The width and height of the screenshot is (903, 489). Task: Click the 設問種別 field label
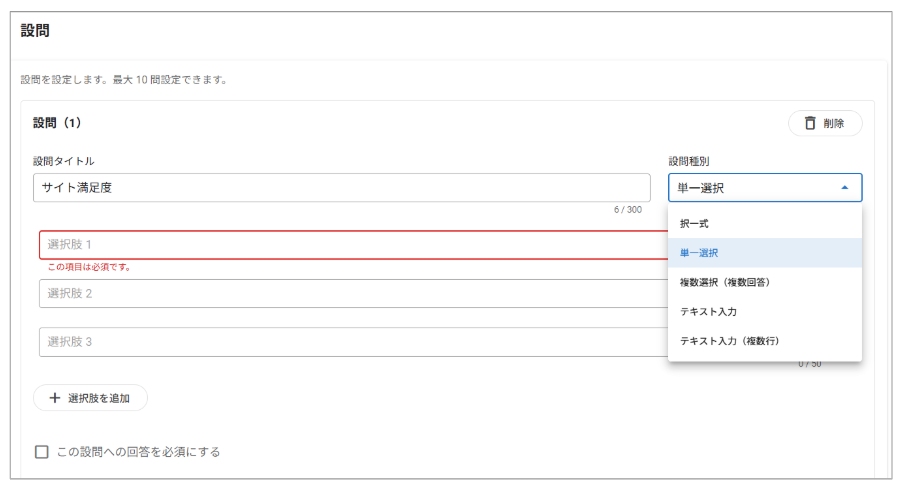click(690, 161)
